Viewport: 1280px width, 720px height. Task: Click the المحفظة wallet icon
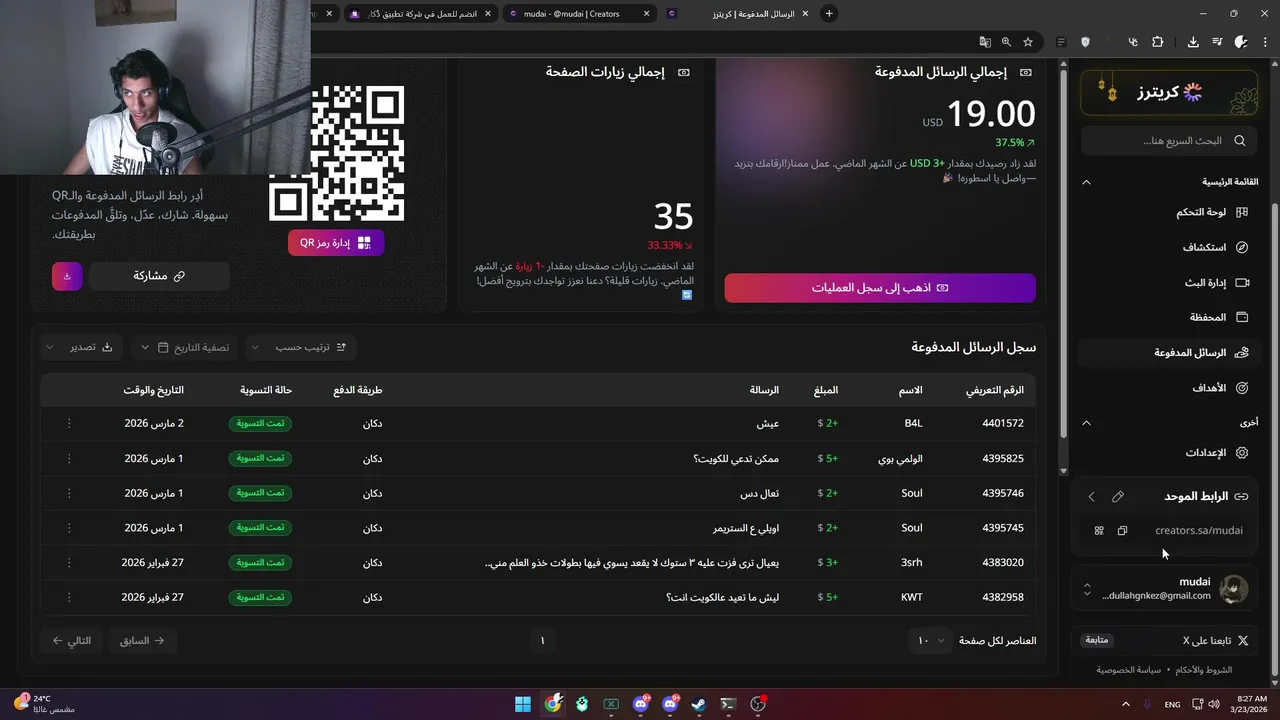(1242, 317)
